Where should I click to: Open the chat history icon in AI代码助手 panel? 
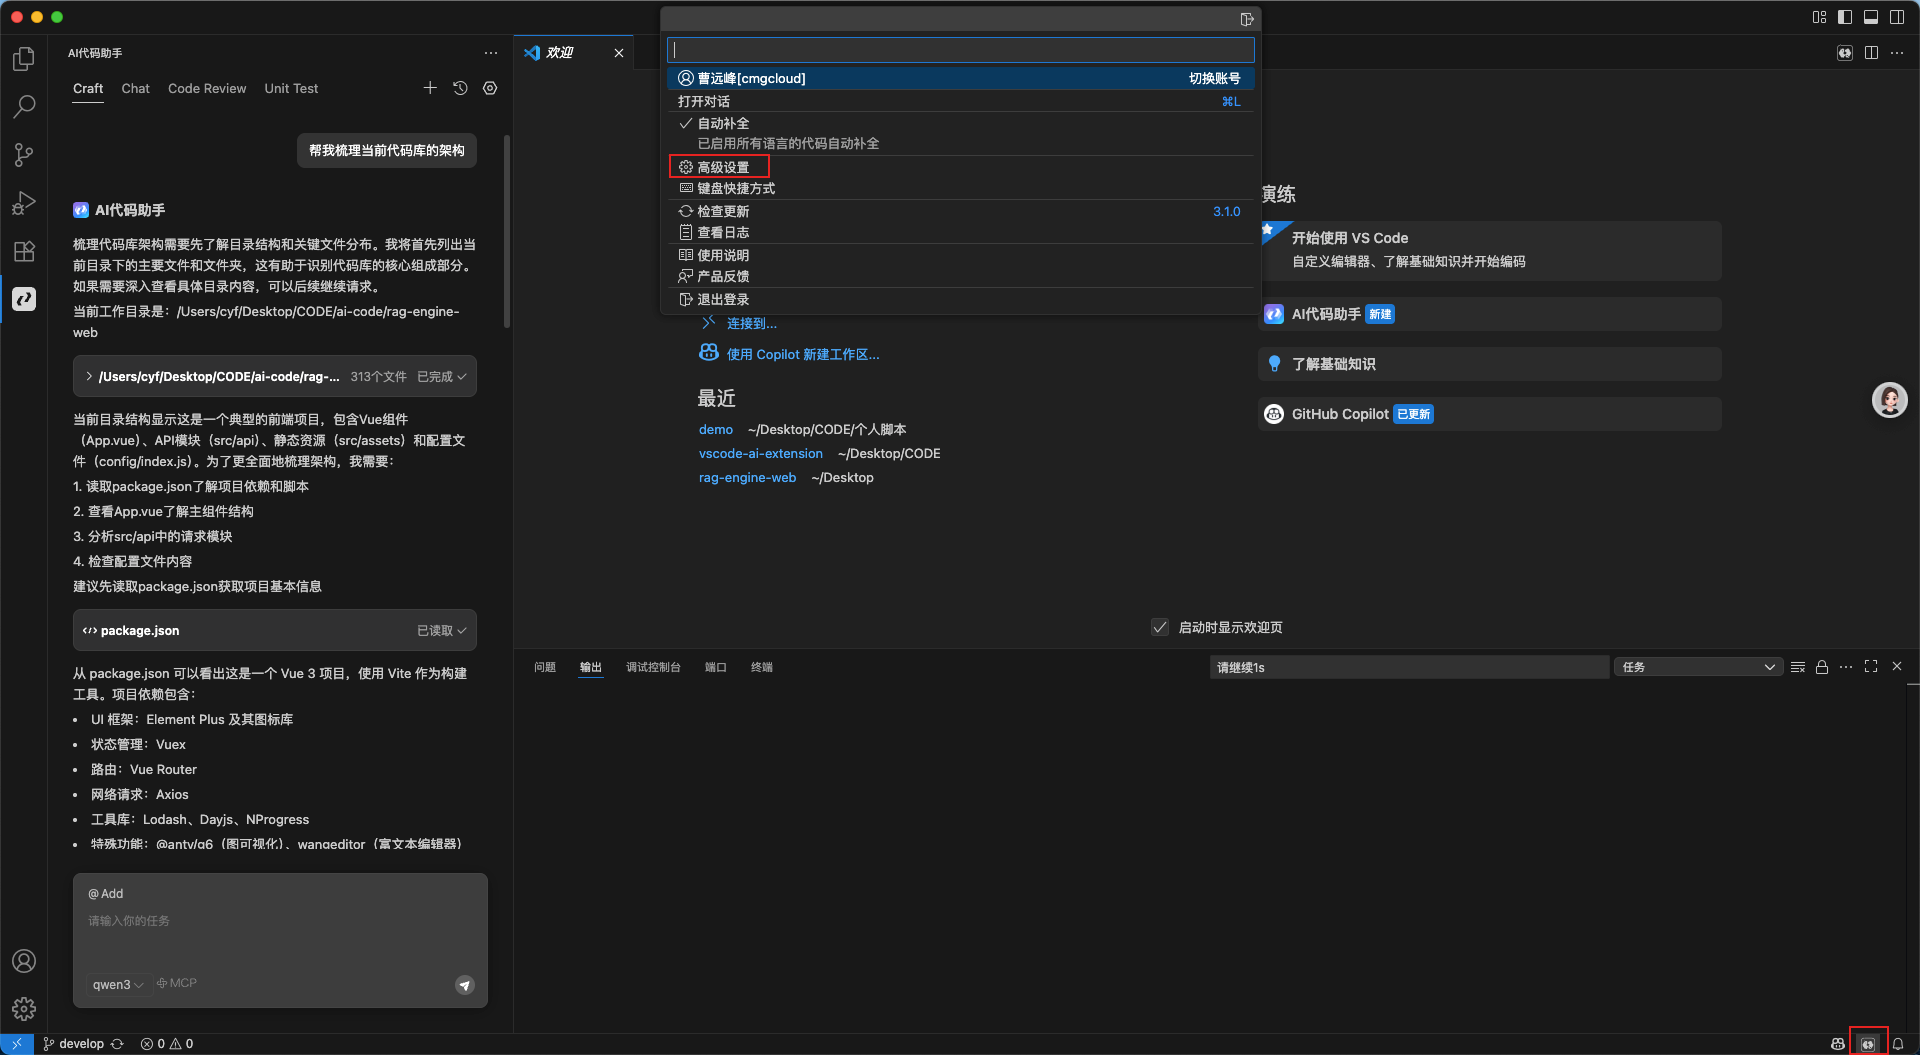coord(460,88)
